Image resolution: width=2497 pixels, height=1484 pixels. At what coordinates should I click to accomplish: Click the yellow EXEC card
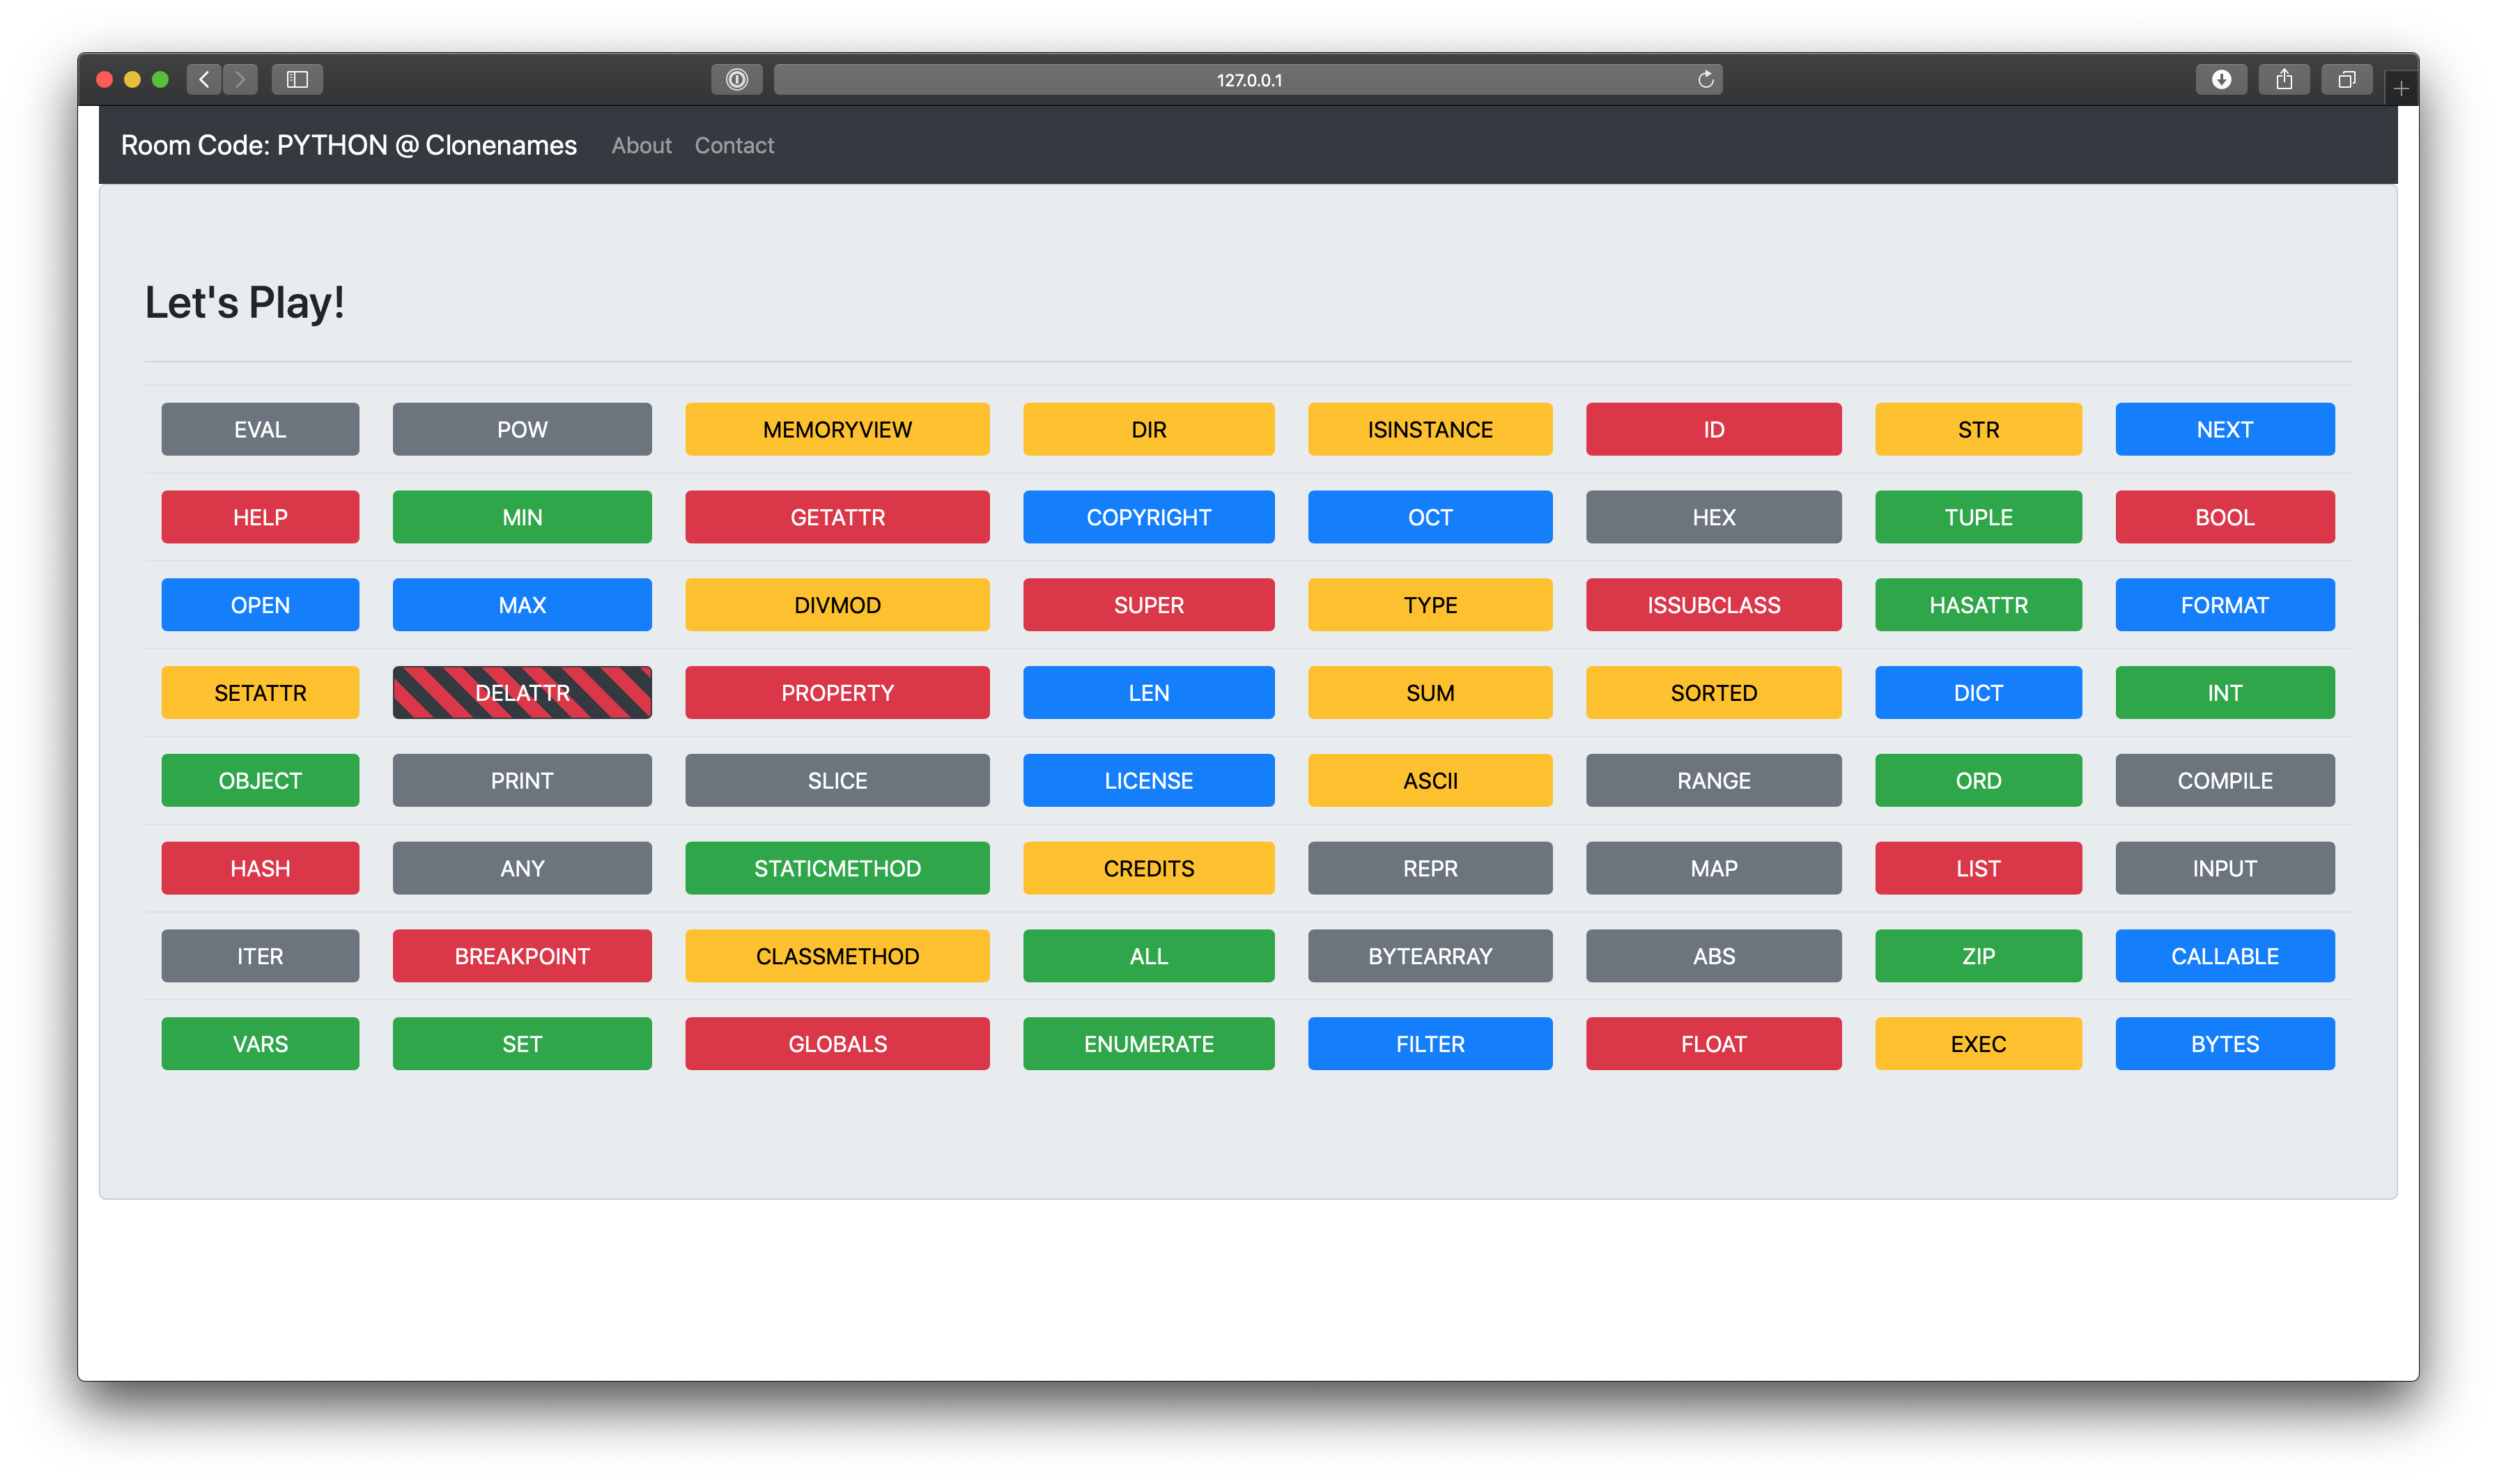(1978, 1044)
